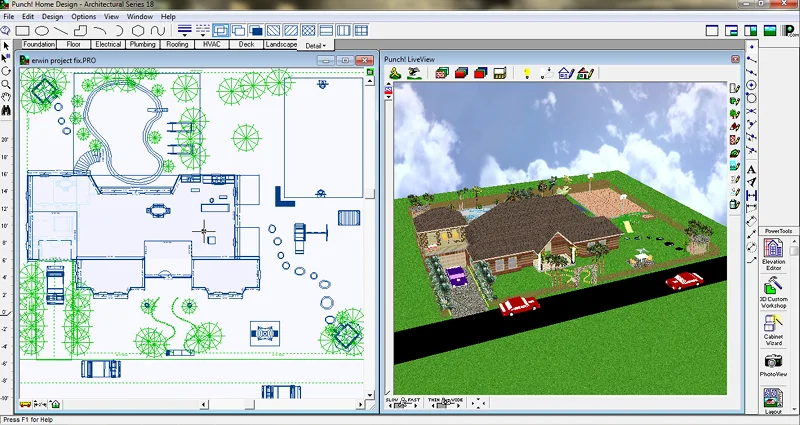Open the PhotoView power tool

(x=773, y=365)
